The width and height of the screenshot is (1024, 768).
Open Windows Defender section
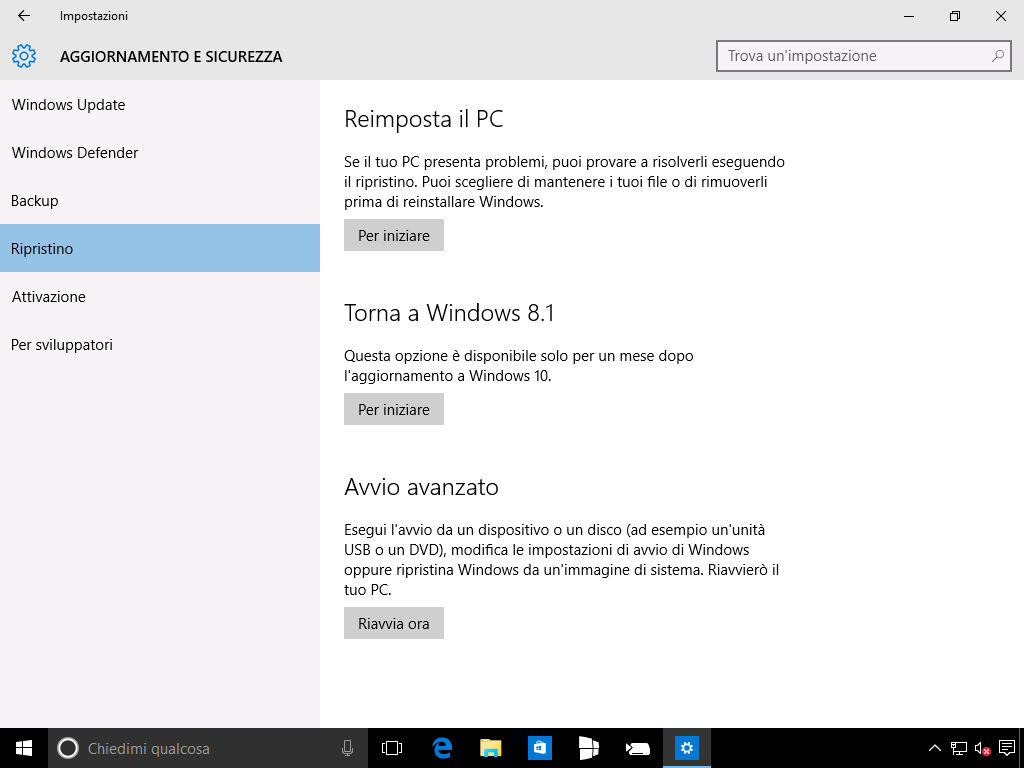tap(160, 153)
